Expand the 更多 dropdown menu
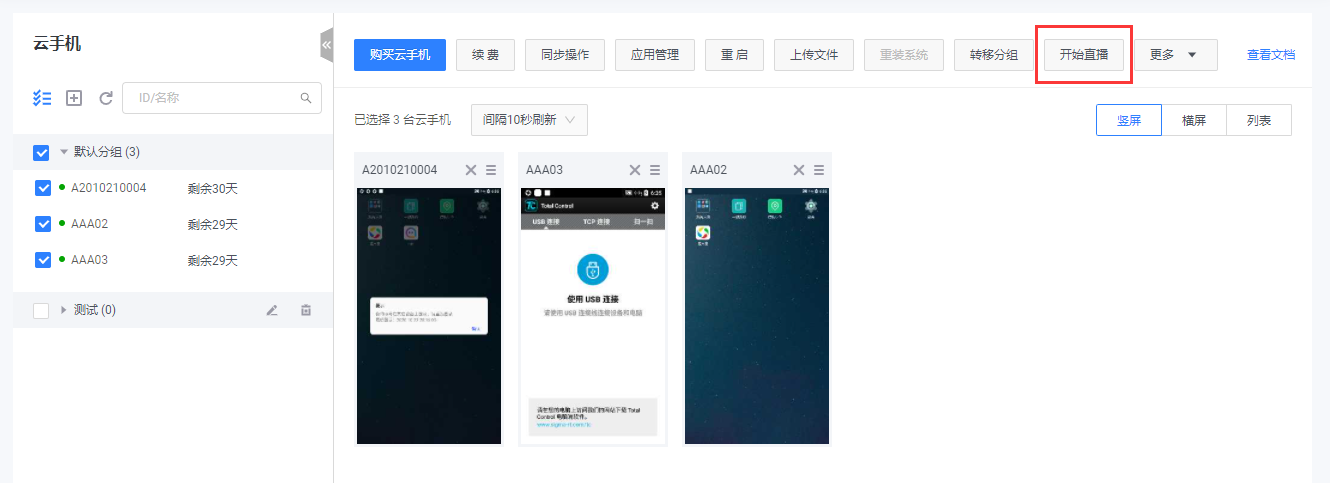Viewport: 1330px width, 483px height. (x=1174, y=55)
